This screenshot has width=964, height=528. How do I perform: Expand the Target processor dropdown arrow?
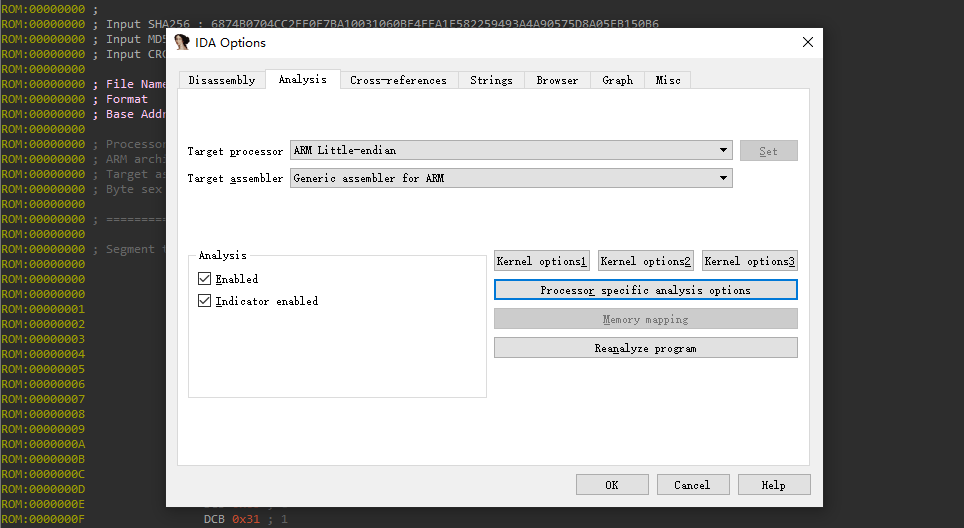tap(723, 150)
